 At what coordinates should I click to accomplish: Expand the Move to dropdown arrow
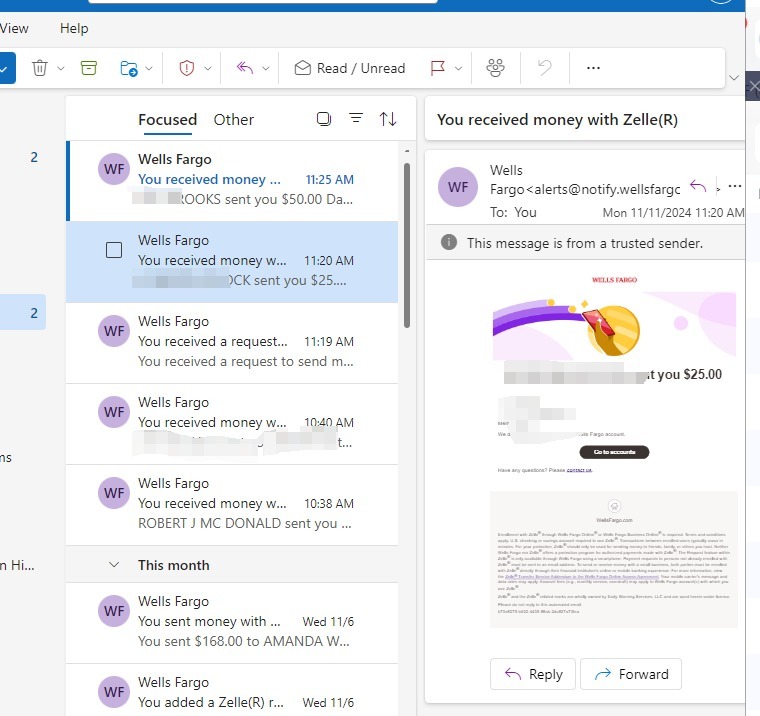pyautogui.click(x=149, y=68)
